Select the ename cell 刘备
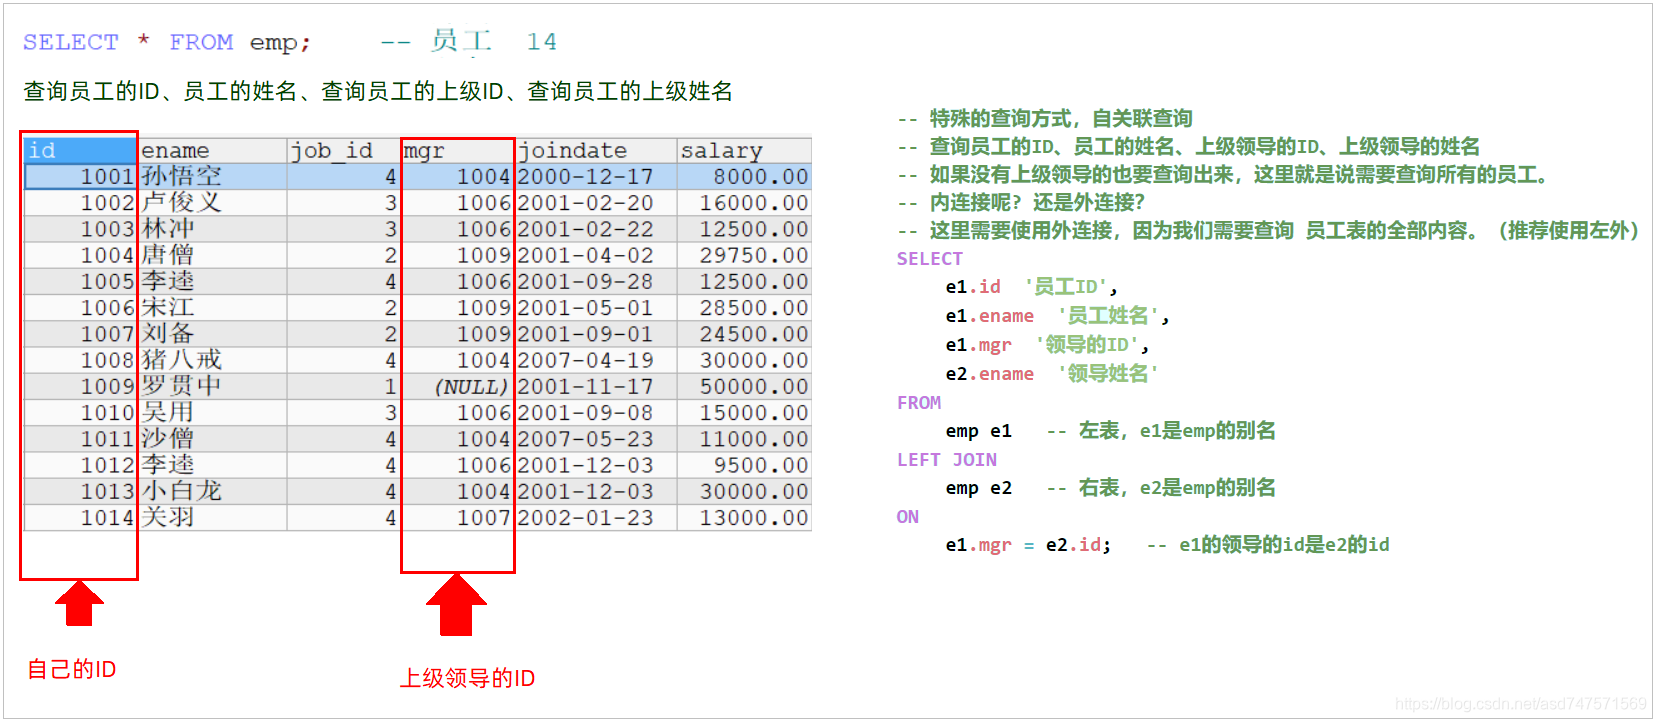Viewport: 1656px width, 722px height. (x=212, y=334)
